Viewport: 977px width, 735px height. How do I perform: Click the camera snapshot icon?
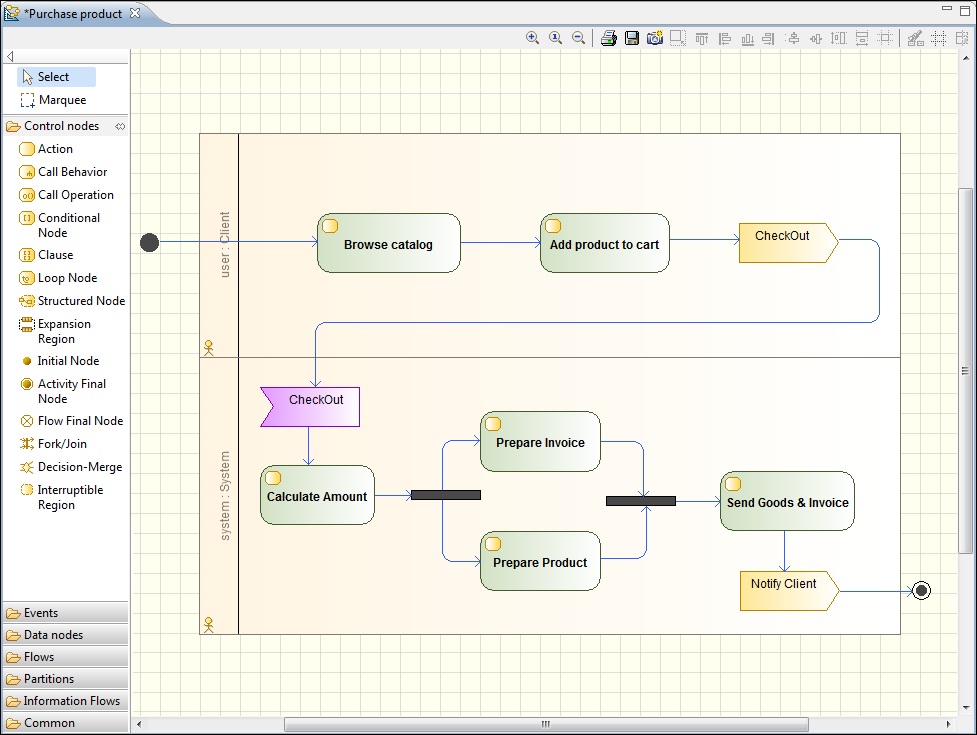(x=655, y=38)
